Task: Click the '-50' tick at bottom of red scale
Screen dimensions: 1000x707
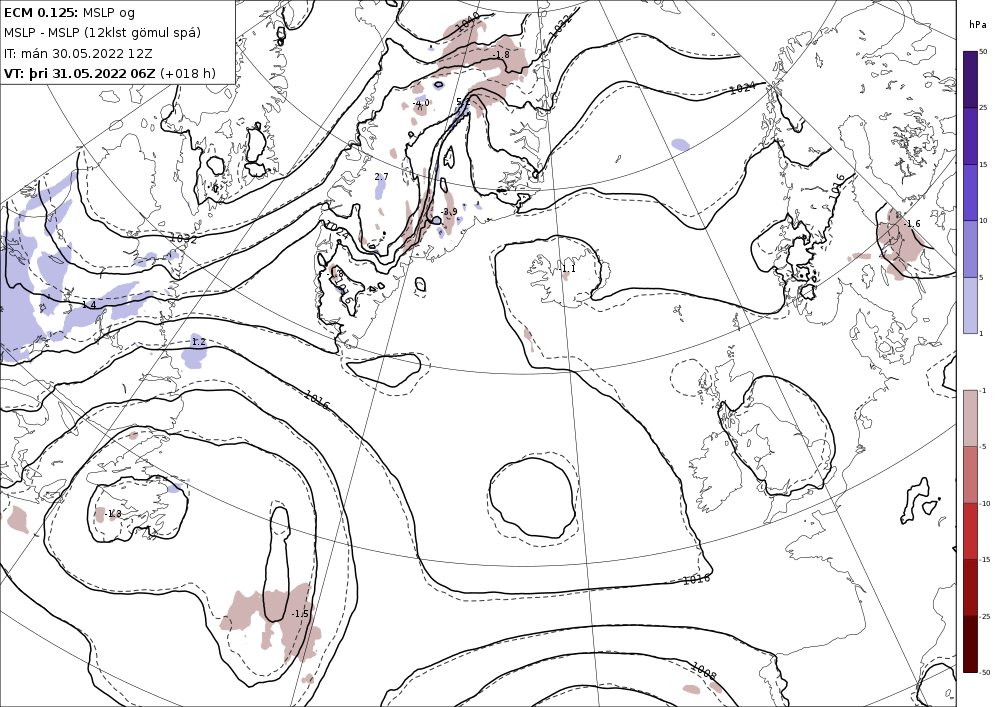Action: point(985,672)
